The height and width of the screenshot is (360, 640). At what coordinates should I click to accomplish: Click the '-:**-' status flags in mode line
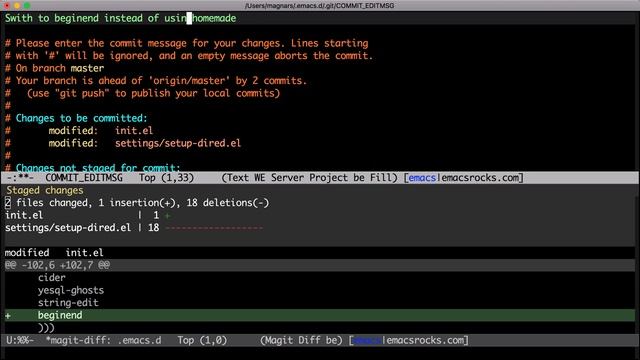pyautogui.click(x=20, y=178)
